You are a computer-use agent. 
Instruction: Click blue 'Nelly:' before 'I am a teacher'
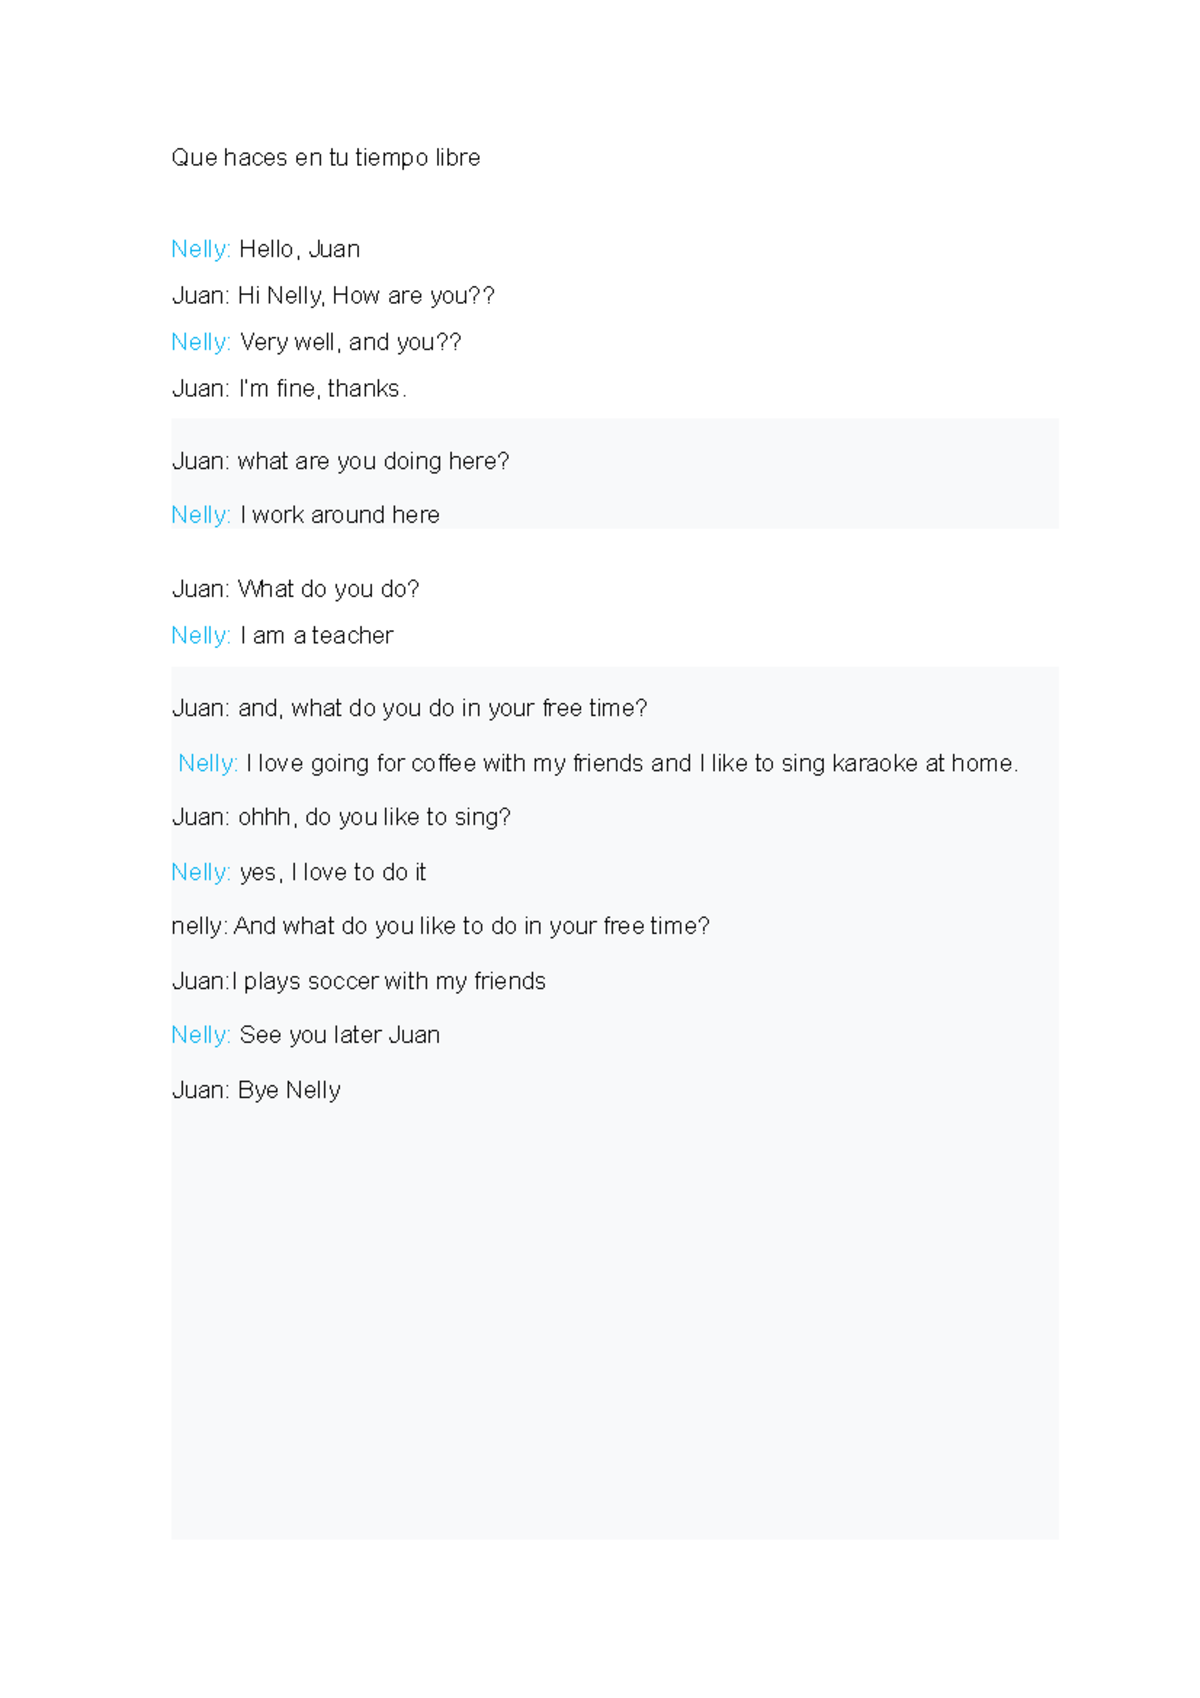200,636
